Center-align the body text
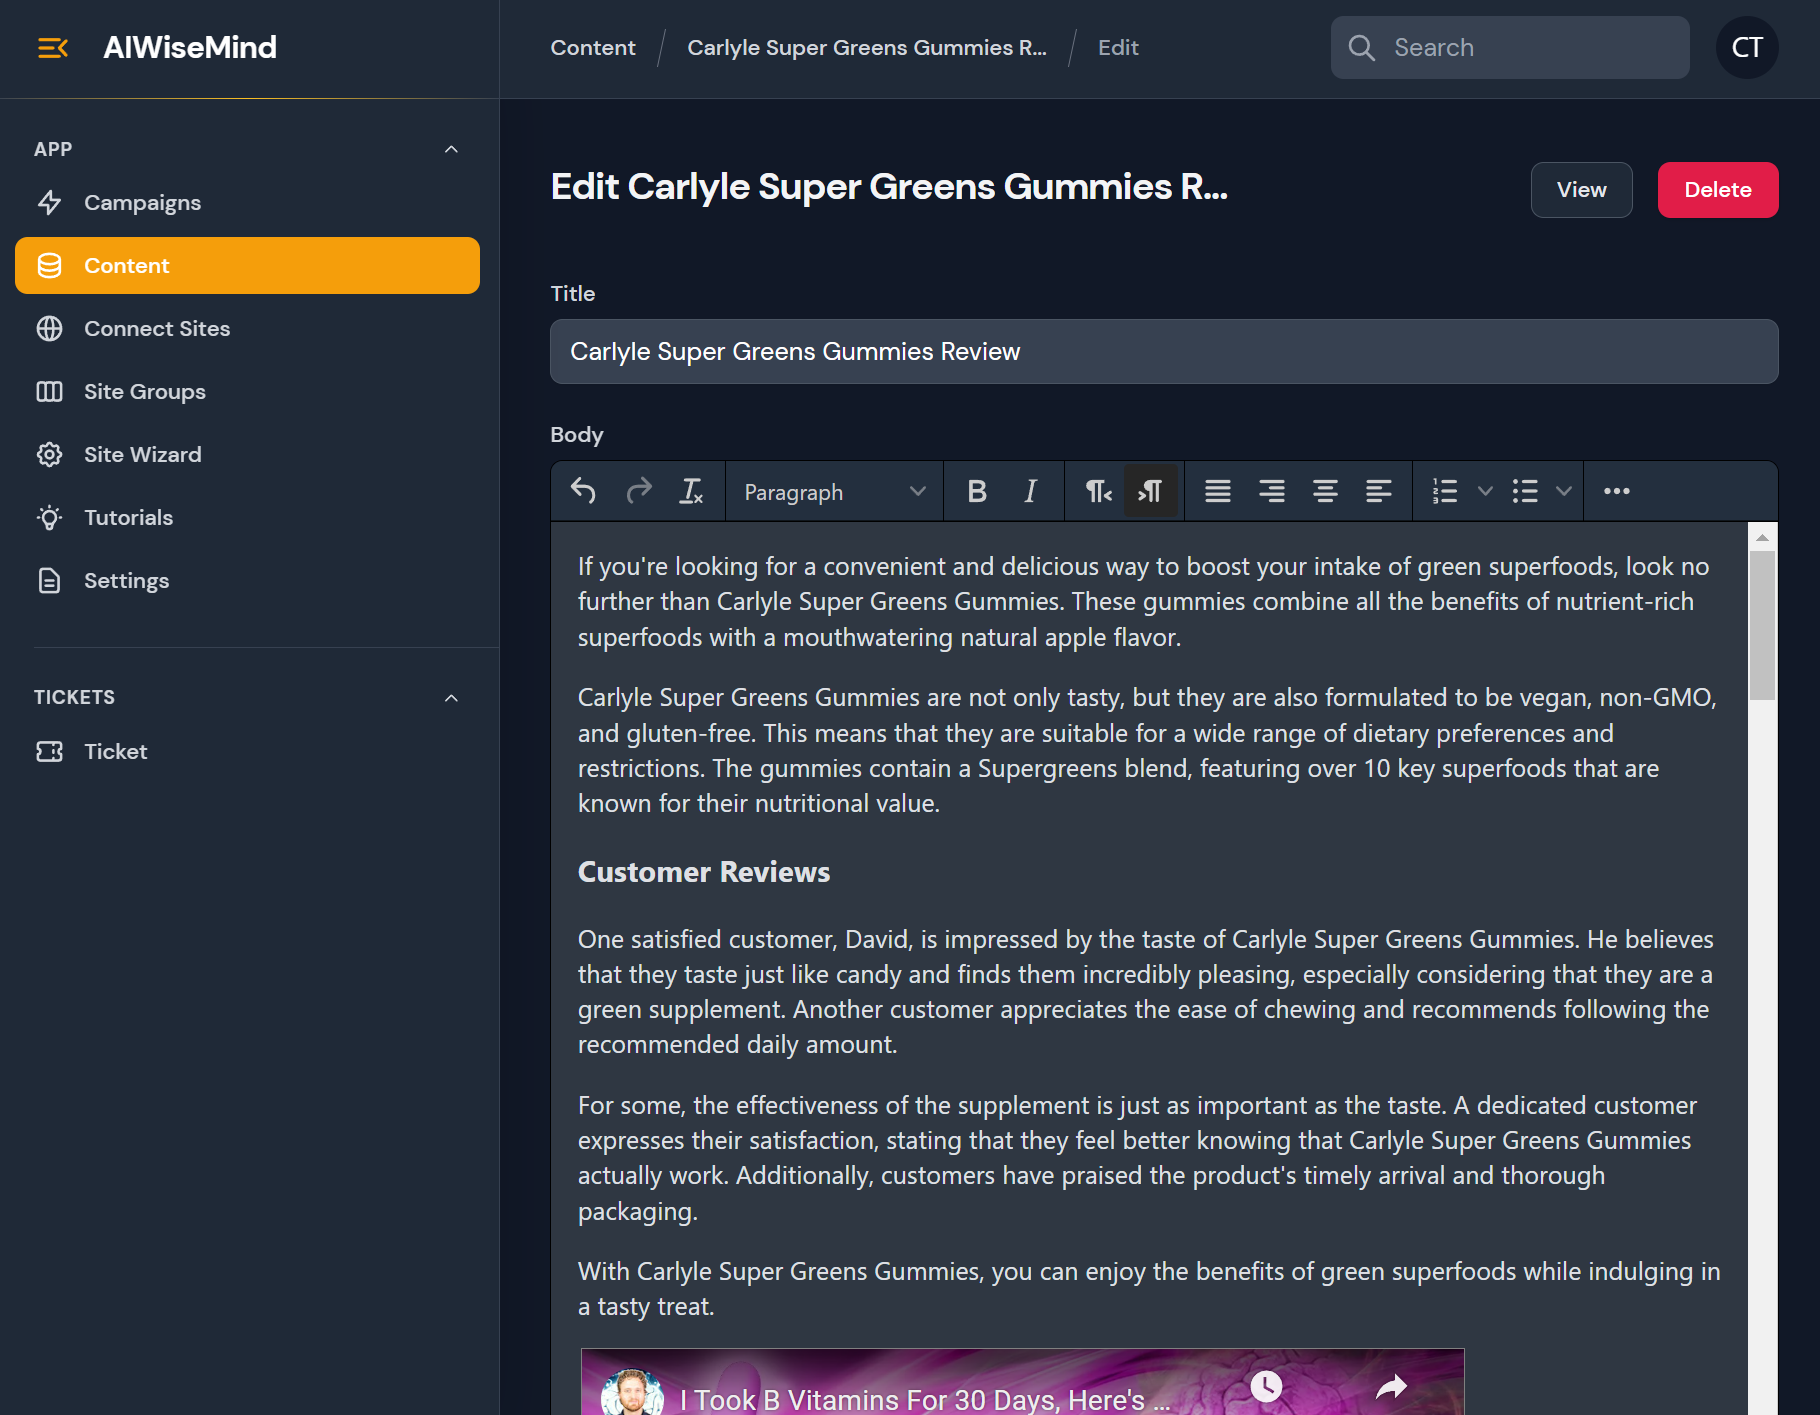 1325,491
